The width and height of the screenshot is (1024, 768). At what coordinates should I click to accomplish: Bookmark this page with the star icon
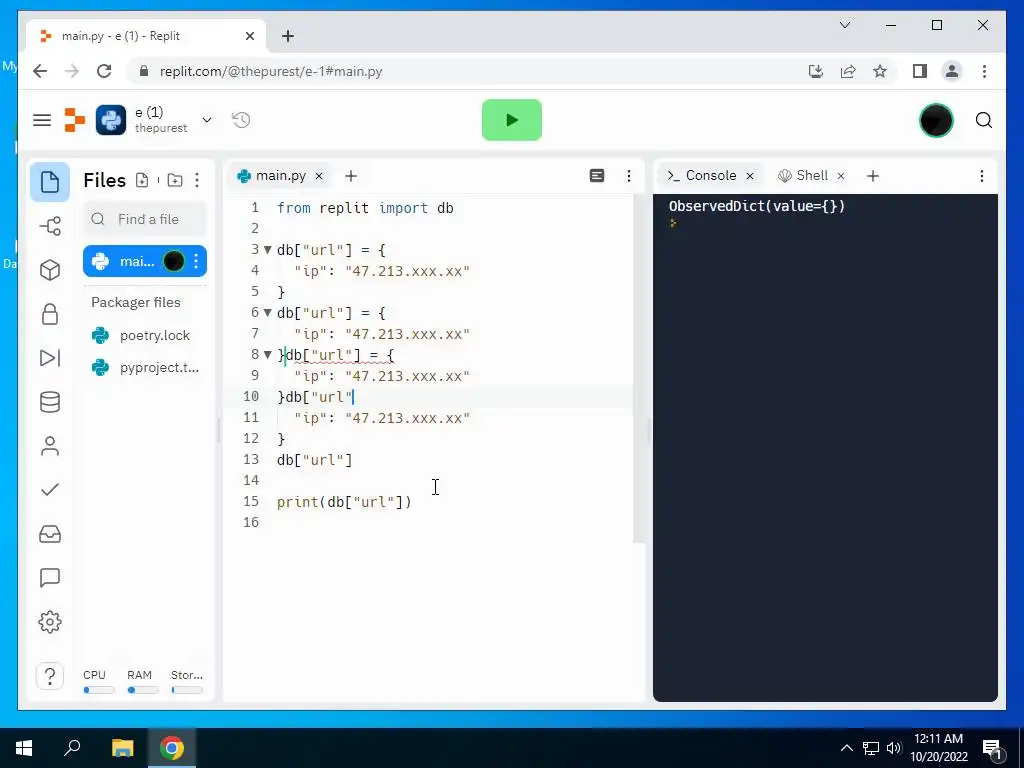880,71
